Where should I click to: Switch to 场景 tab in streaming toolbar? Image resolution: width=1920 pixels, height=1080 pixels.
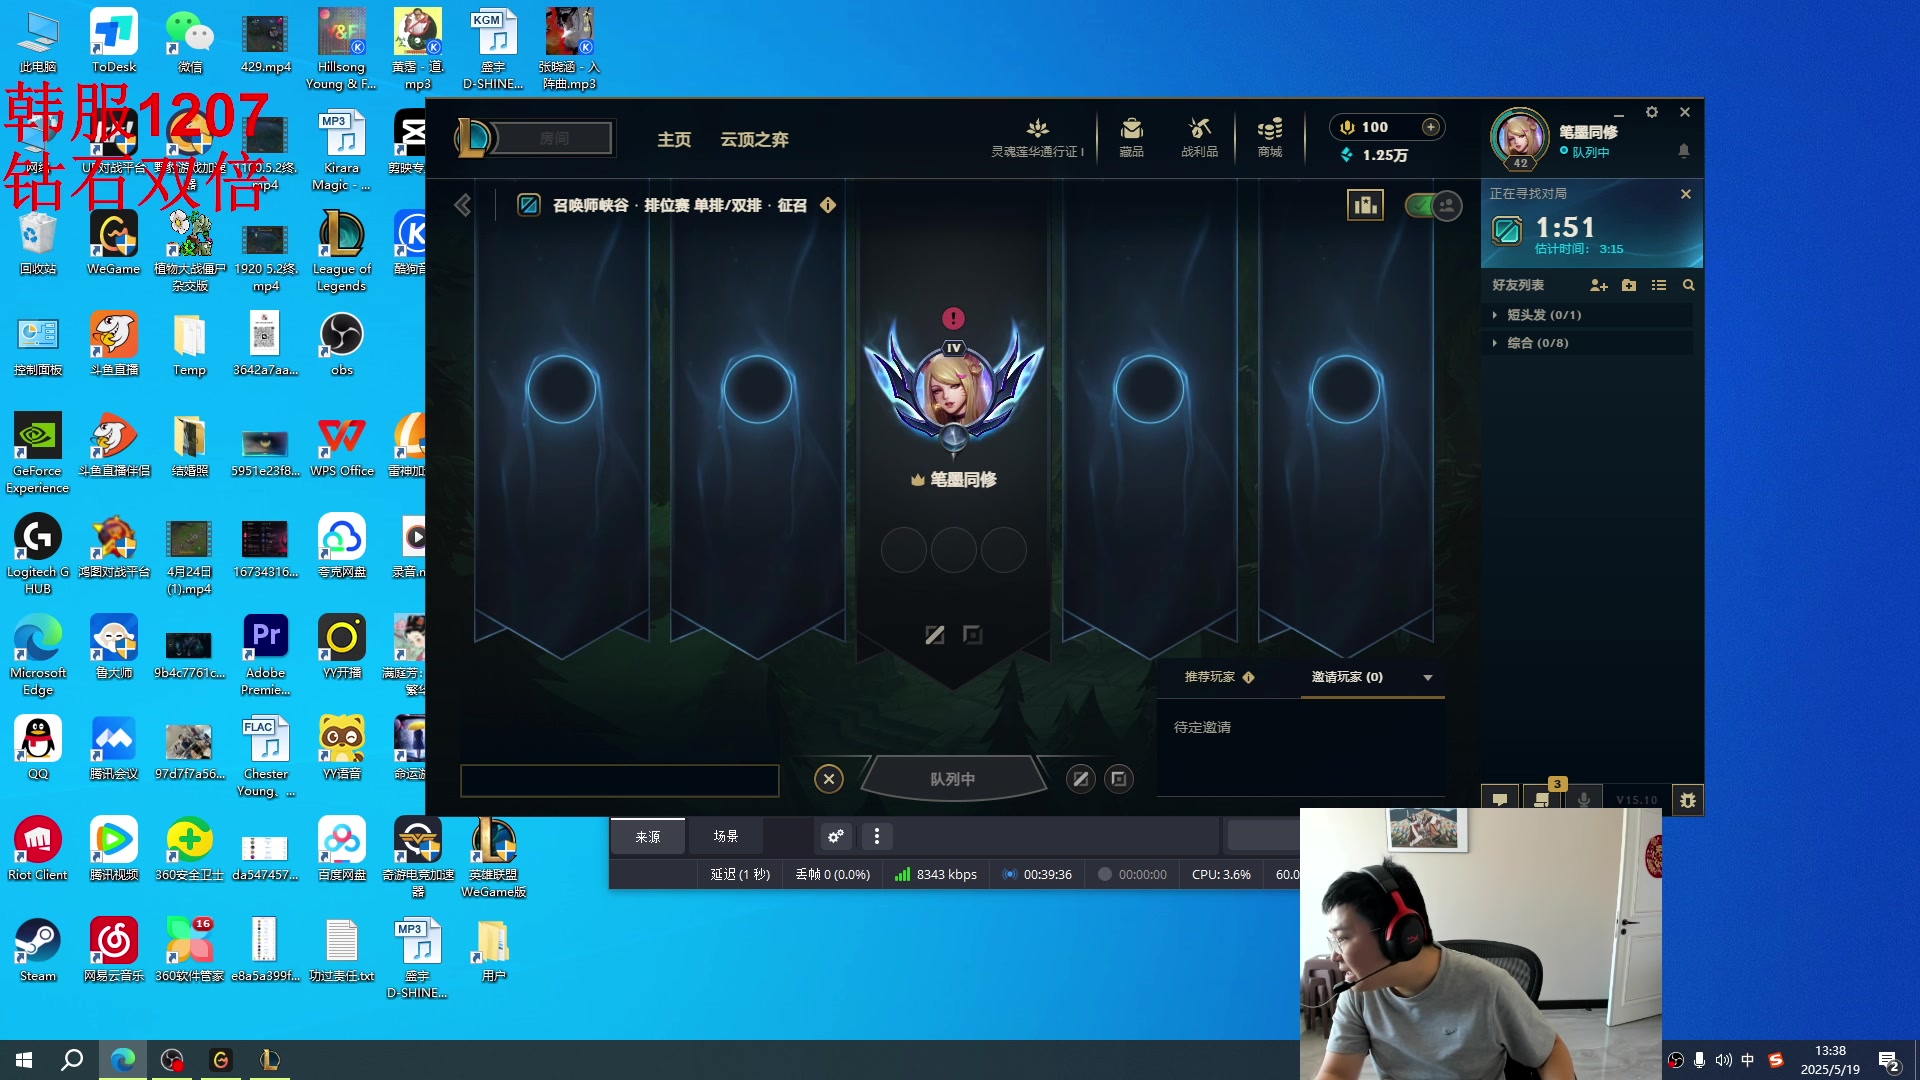(726, 836)
